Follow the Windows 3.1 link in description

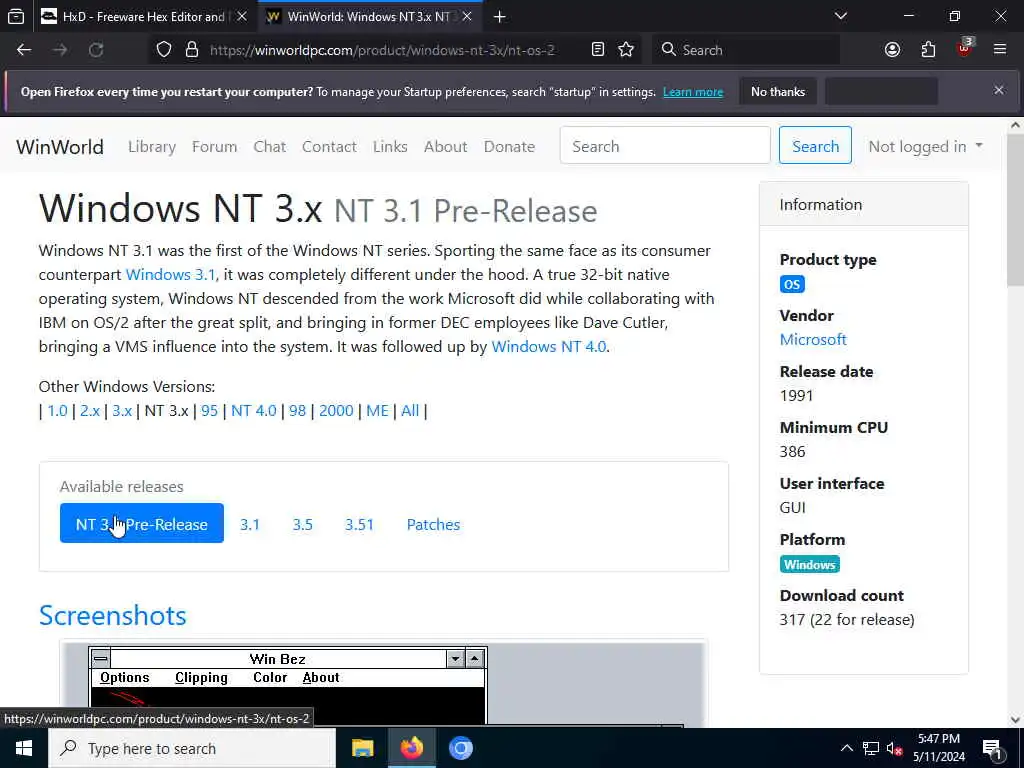click(x=170, y=274)
